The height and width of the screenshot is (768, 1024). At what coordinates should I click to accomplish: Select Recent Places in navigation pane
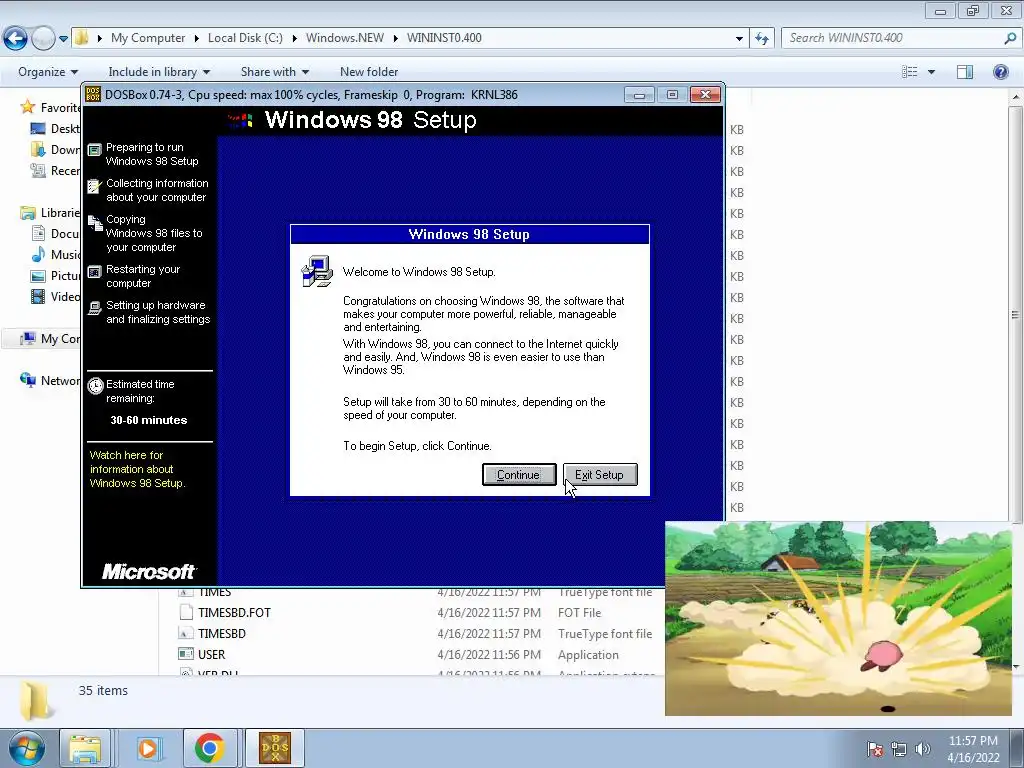[56, 170]
